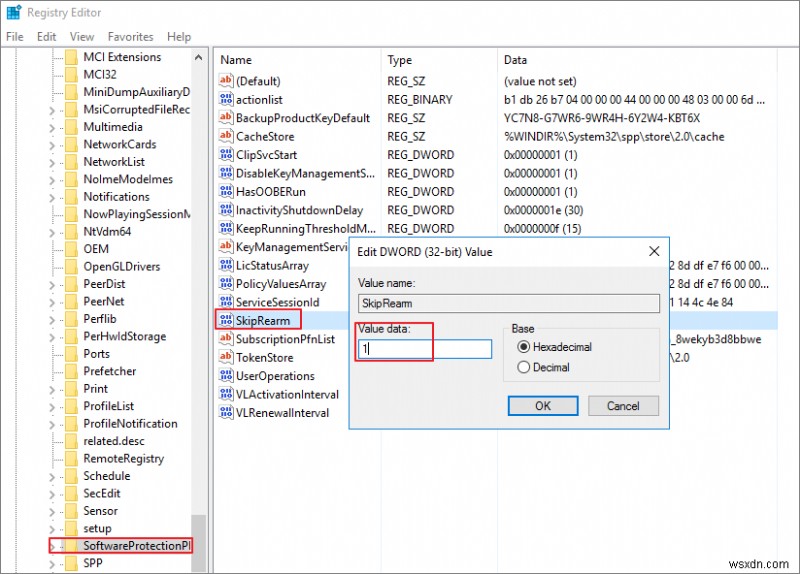Expand the NetworkCards tree node
The width and height of the screenshot is (800, 574).
tap(52, 145)
